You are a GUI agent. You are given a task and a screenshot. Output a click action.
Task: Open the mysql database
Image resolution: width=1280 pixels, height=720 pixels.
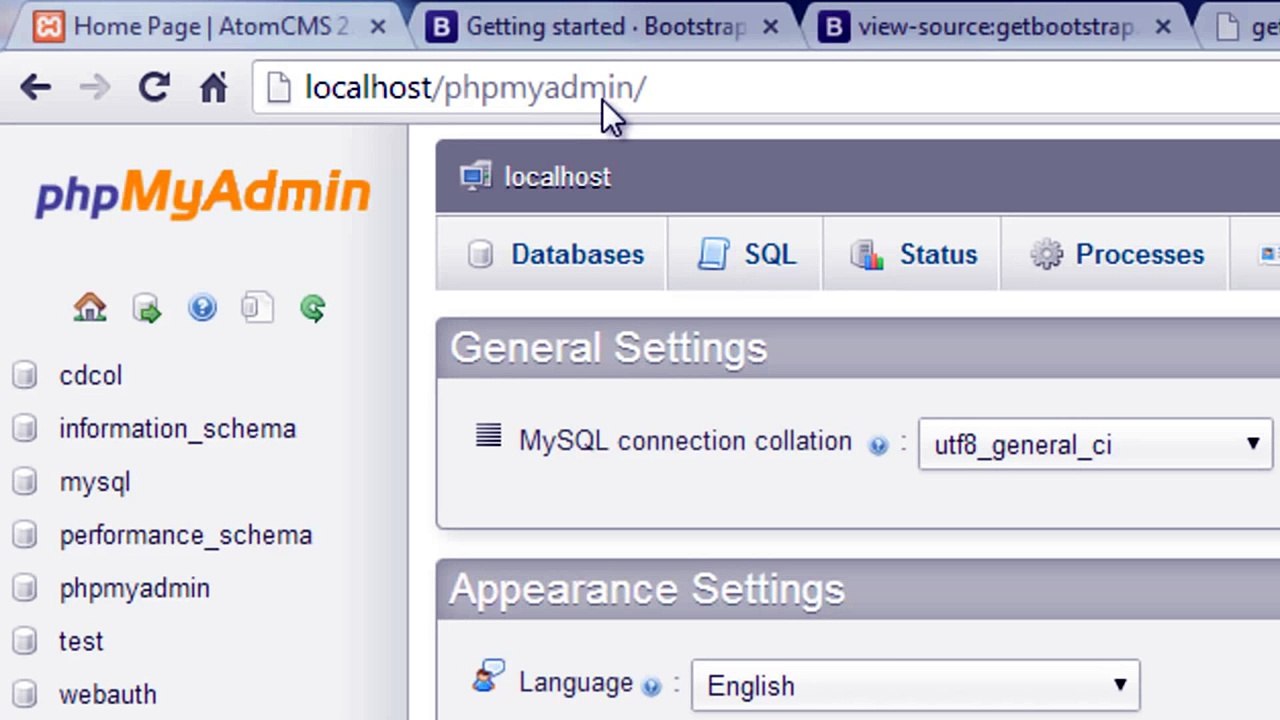click(x=95, y=483)
